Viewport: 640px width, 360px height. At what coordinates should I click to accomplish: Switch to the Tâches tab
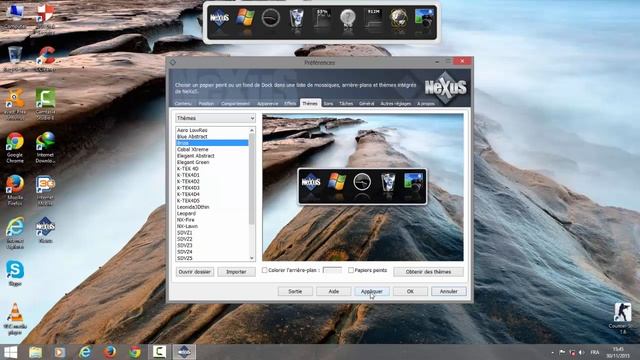pyautogui.click(x=346, y=104)
